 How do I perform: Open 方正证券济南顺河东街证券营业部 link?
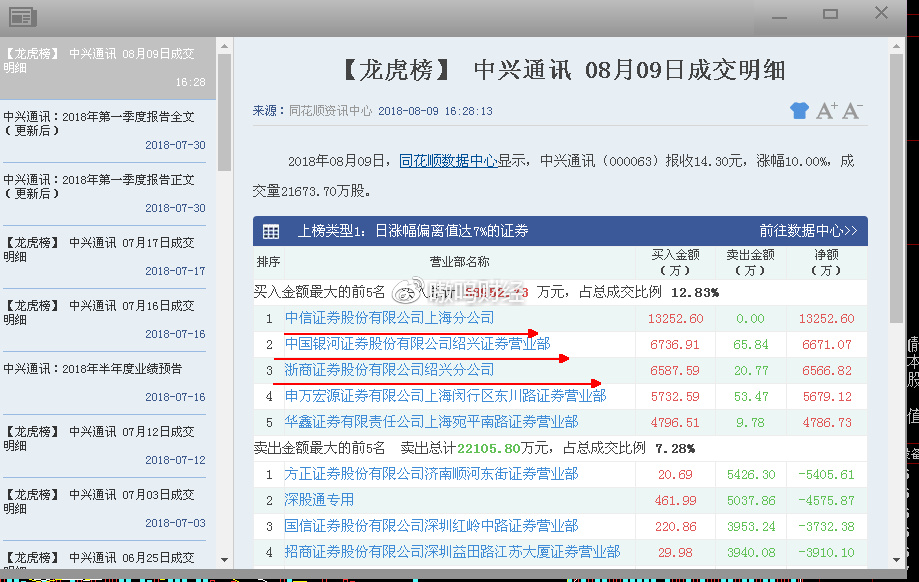click(x=431, y=474)
